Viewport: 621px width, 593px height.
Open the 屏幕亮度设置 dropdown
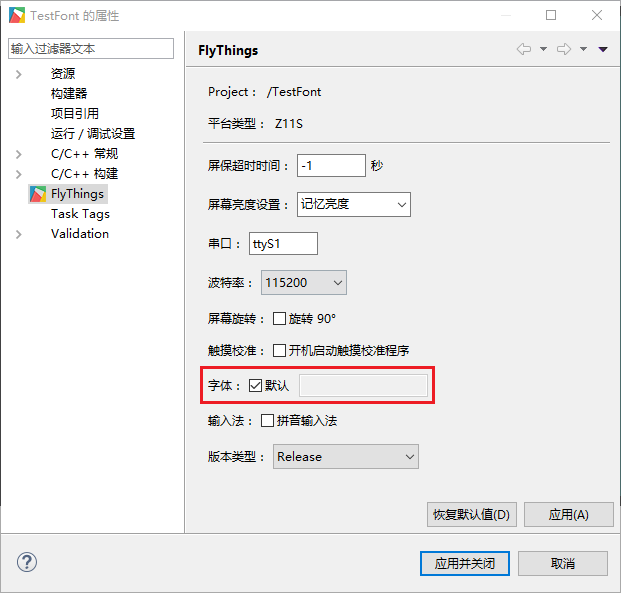tap(354, 204)
